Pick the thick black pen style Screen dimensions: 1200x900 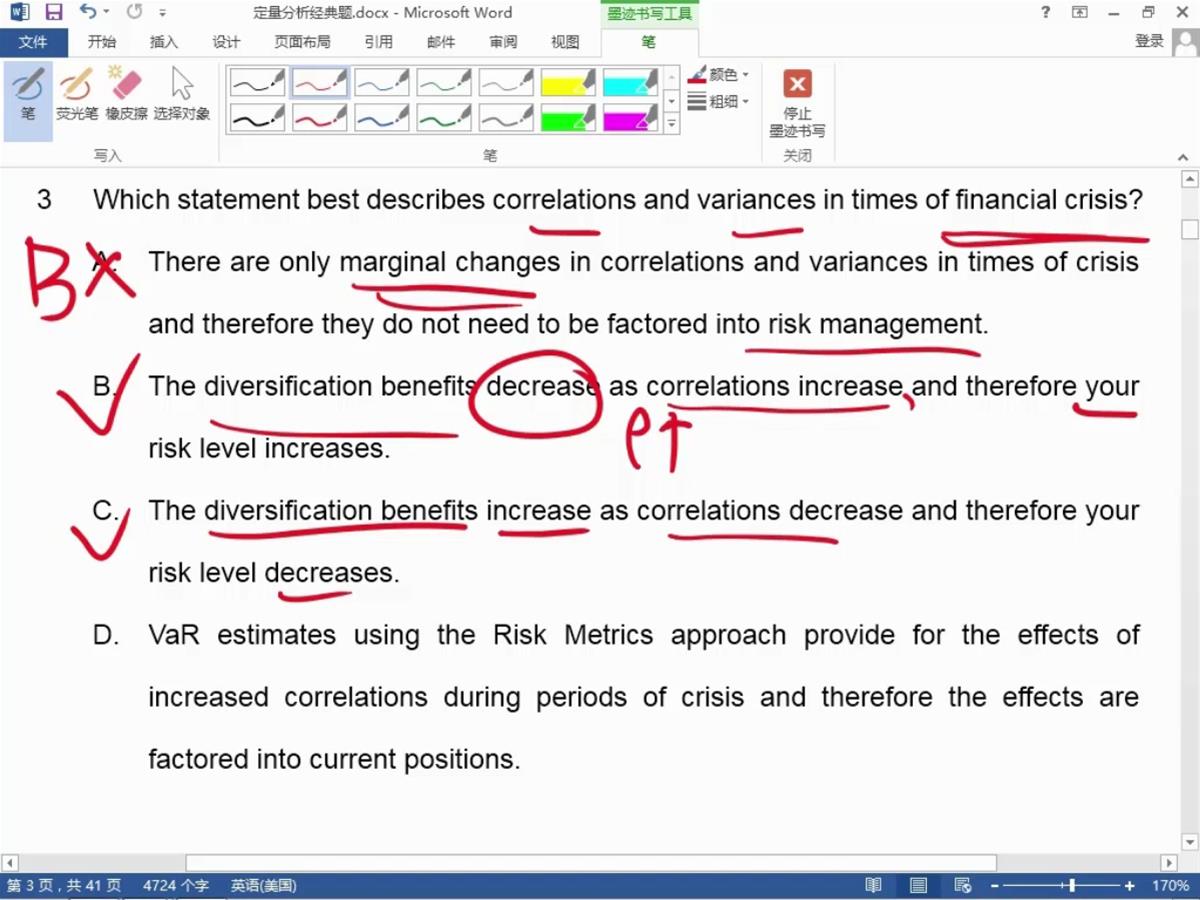pyautogui.click(x=258, y=118)
